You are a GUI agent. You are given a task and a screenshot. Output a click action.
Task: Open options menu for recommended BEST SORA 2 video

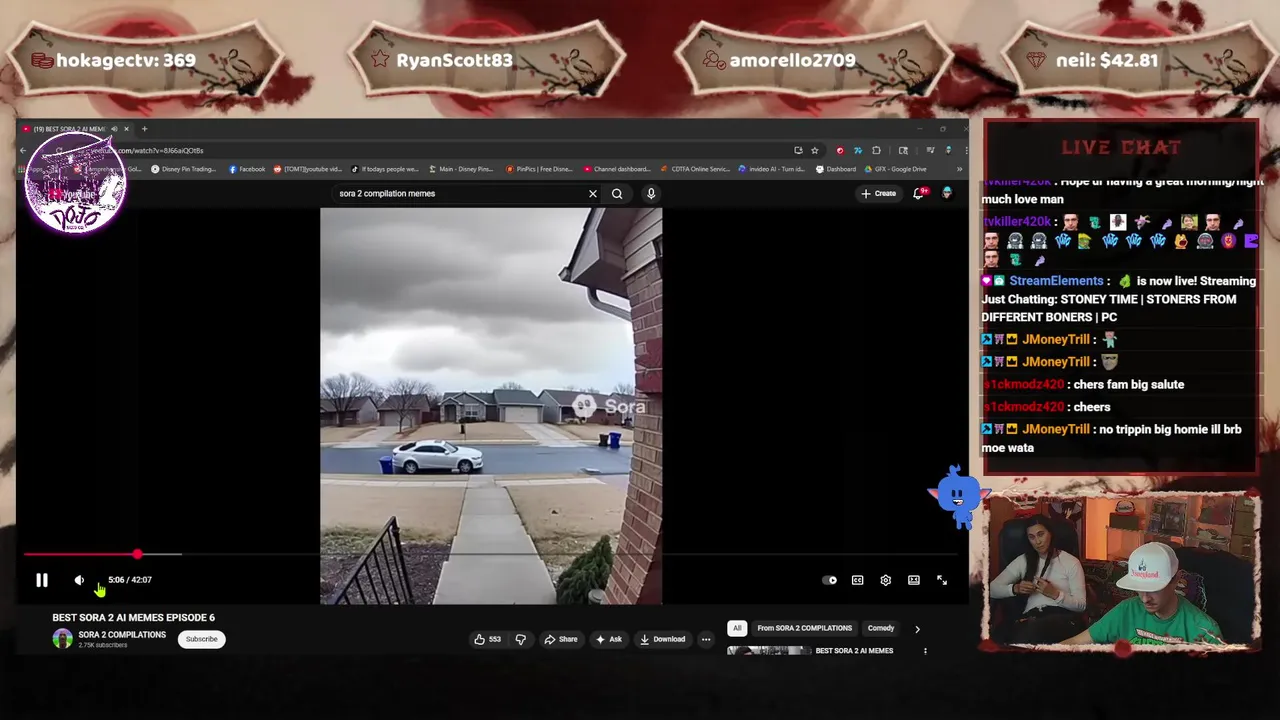click(925, 651)
